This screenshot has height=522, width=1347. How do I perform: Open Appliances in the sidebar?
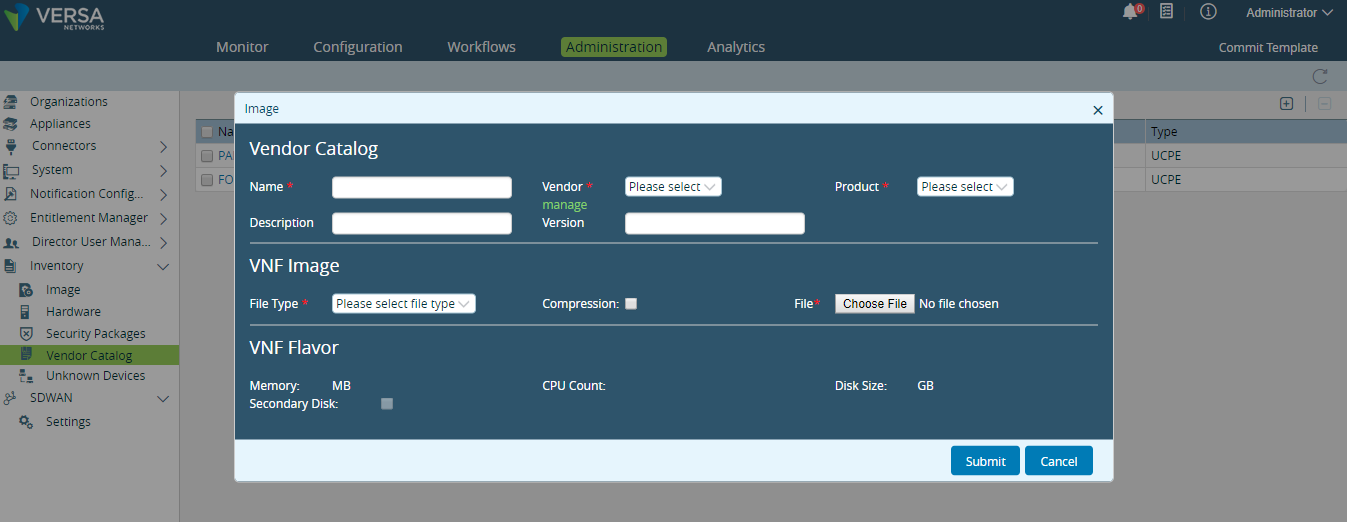pyautogui.click(x=60, y=124)
